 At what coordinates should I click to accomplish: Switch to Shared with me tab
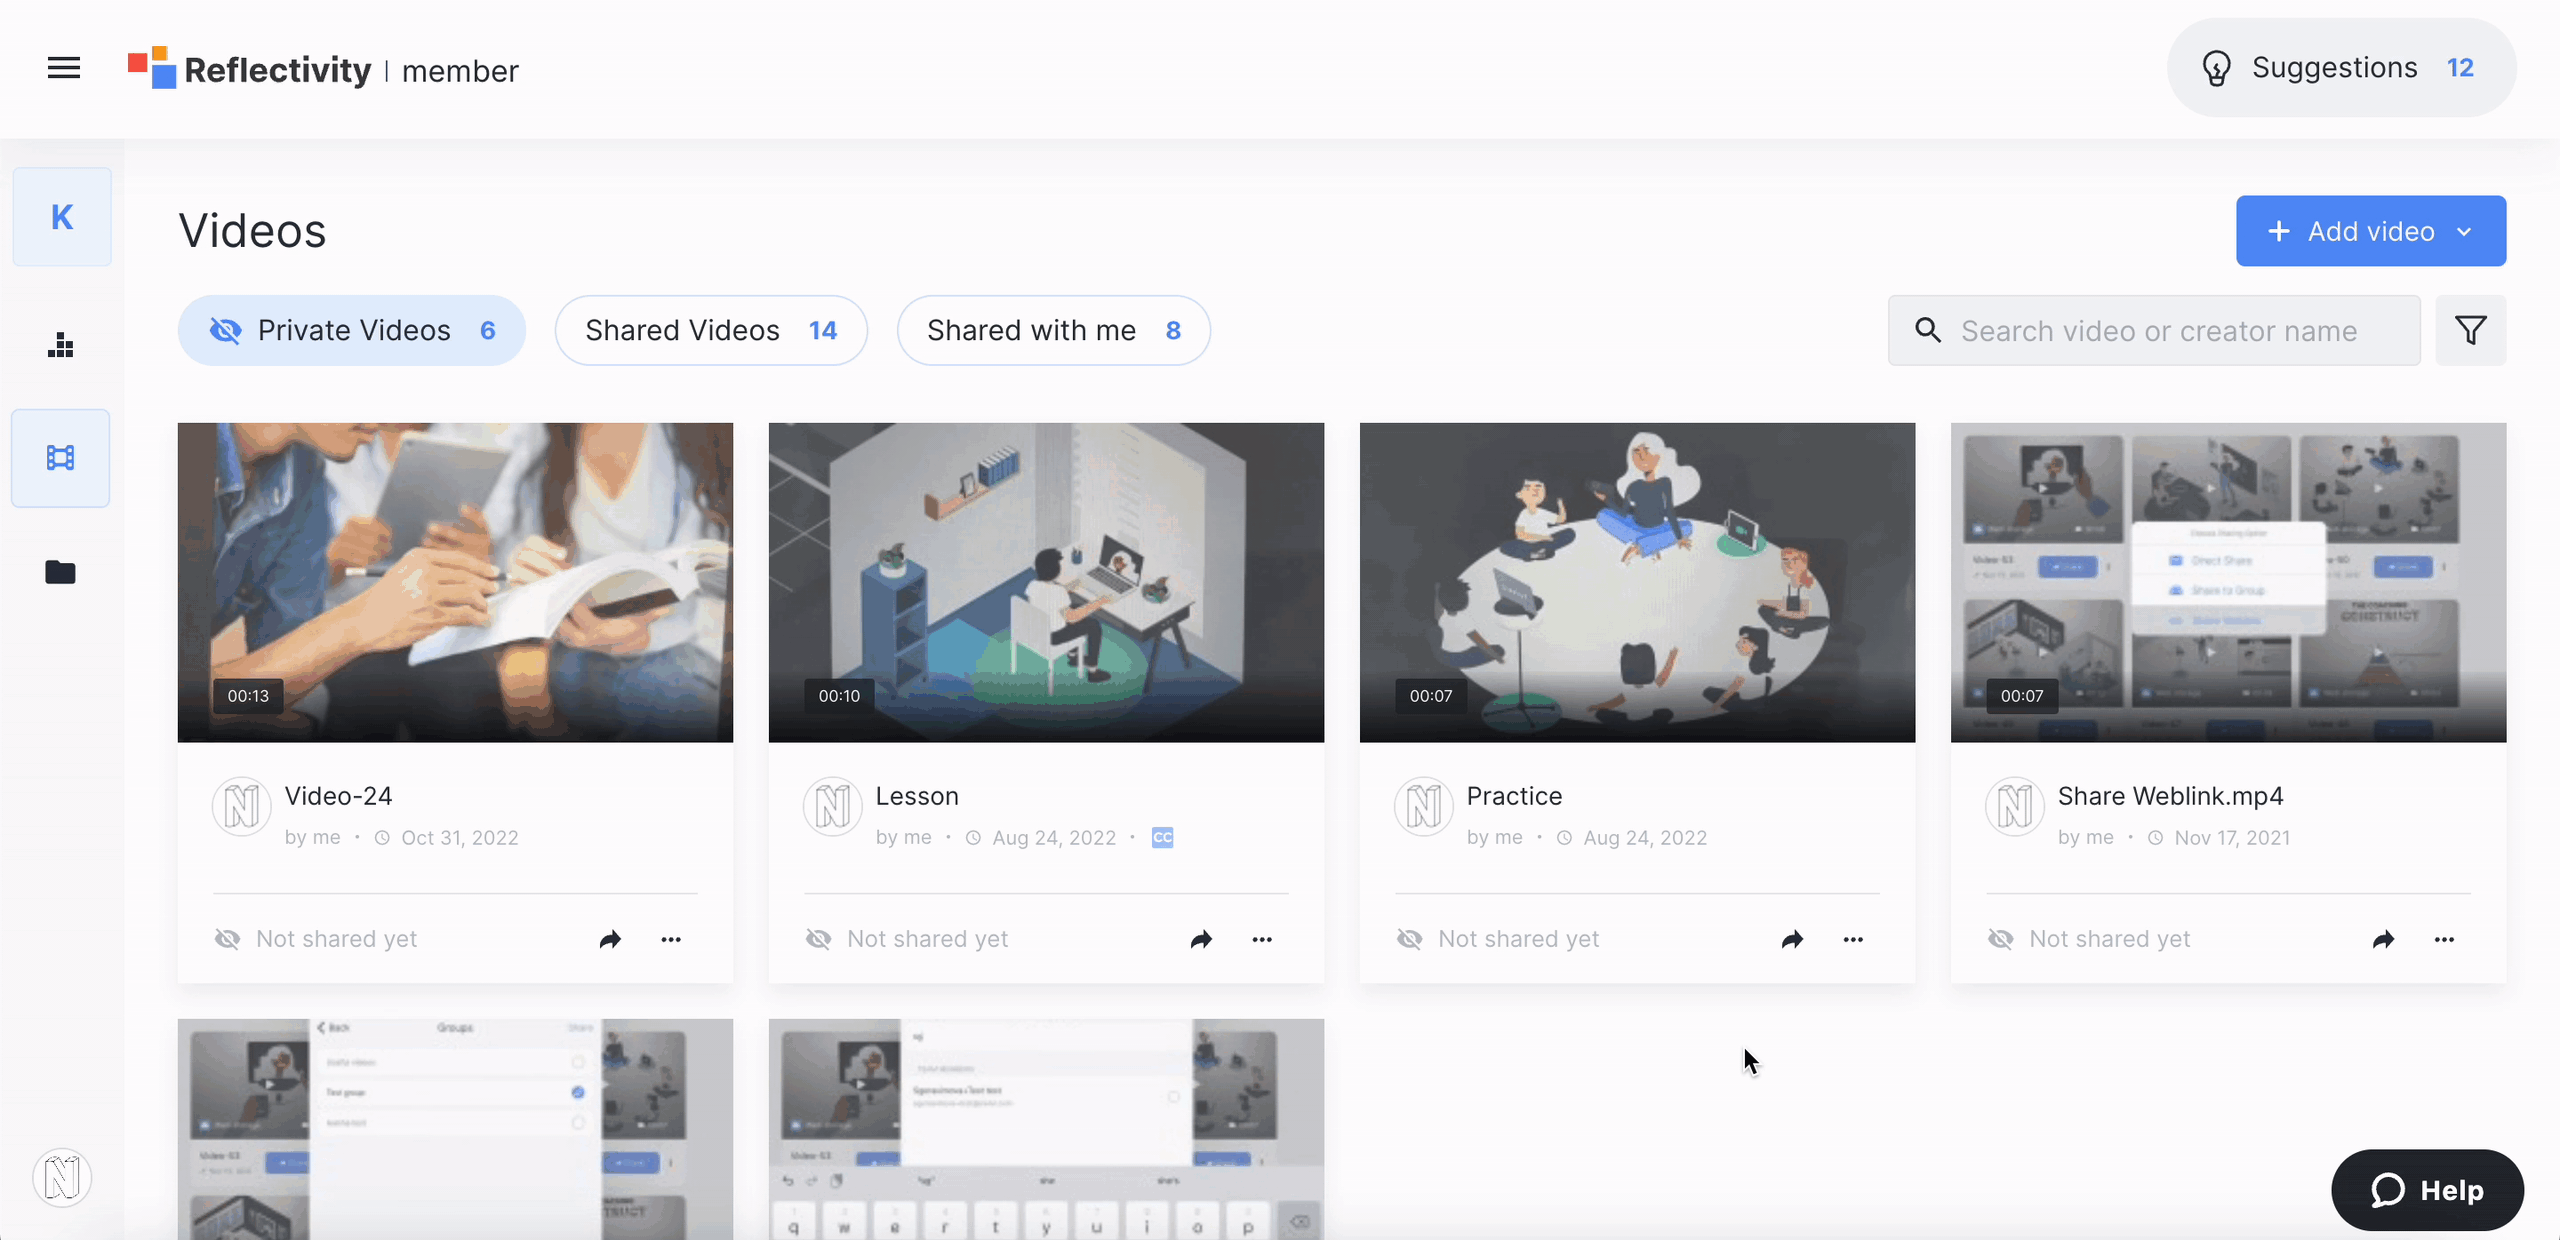pos(1053,330)
